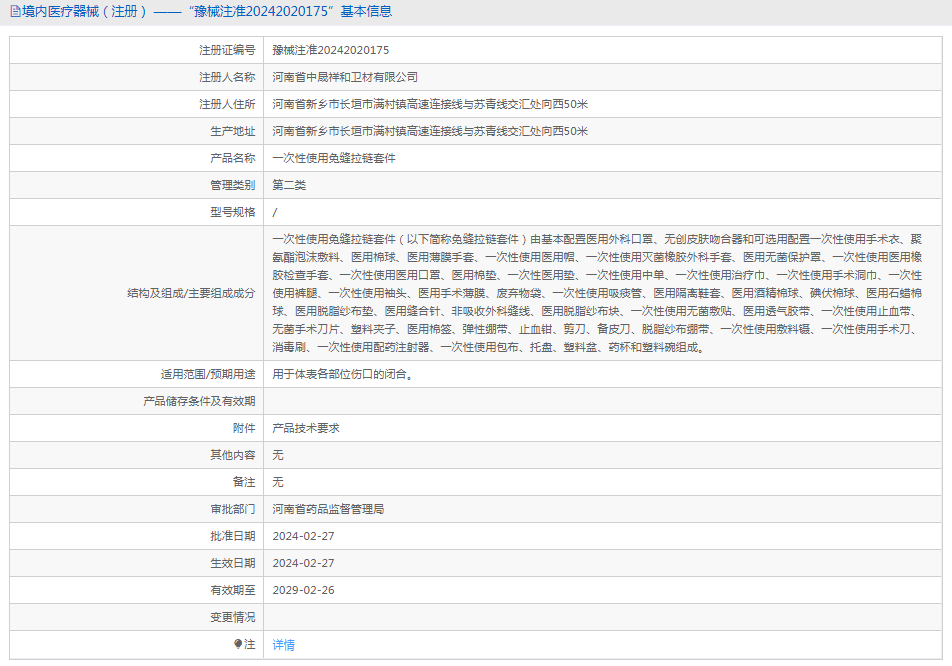Select the address value in the 注册人住所 row
952x666 pixels.
coord(430,104)
